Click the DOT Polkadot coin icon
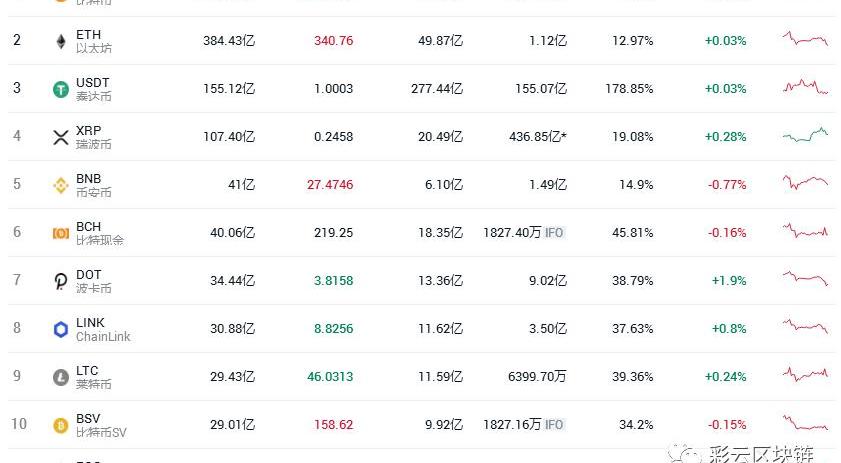The width and height of the screenshot is (841, 463). pyautogui.click(x=60, y=281)
